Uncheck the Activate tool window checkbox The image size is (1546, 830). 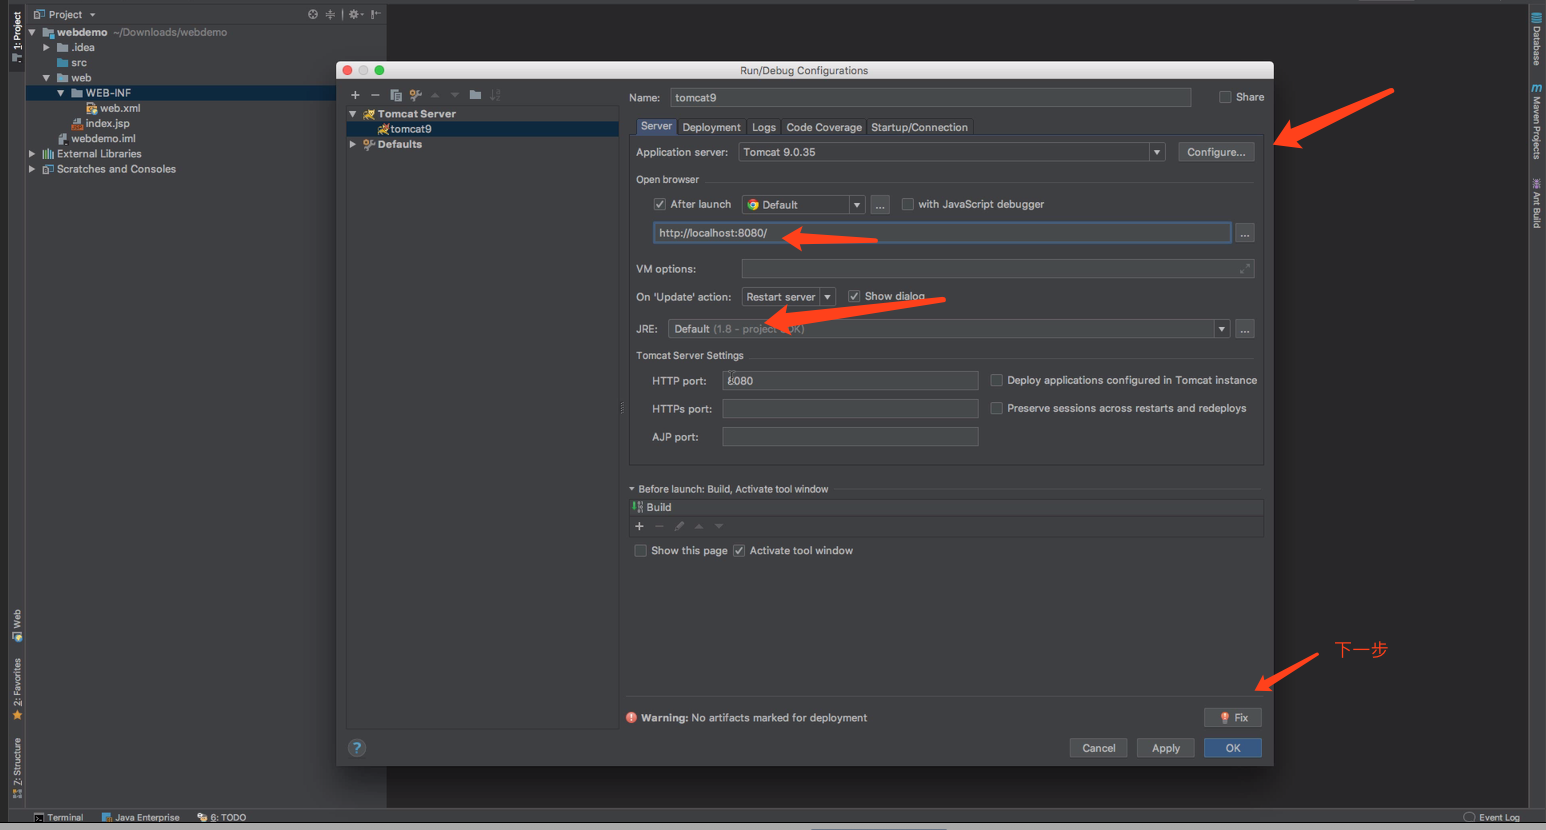tap(739, 551)
